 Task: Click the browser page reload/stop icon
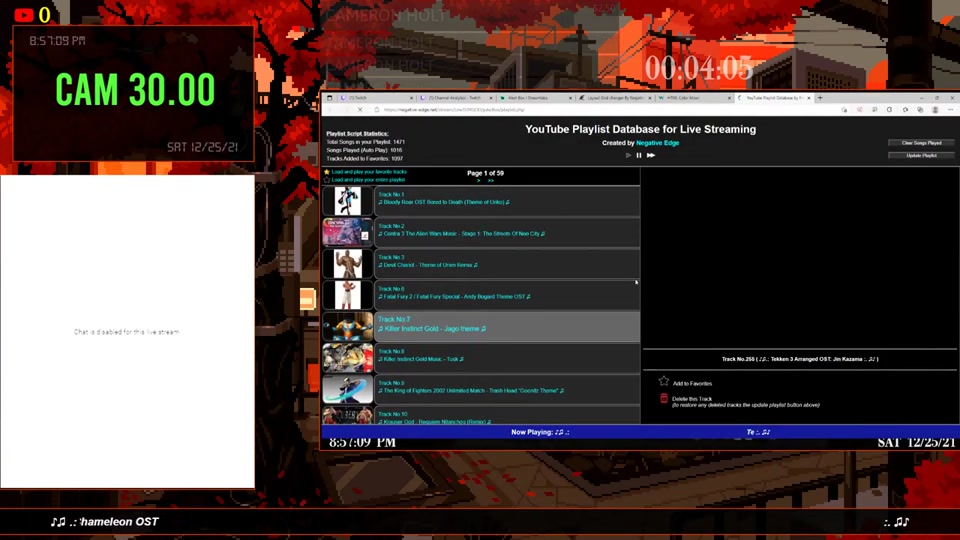coord(360,110)
